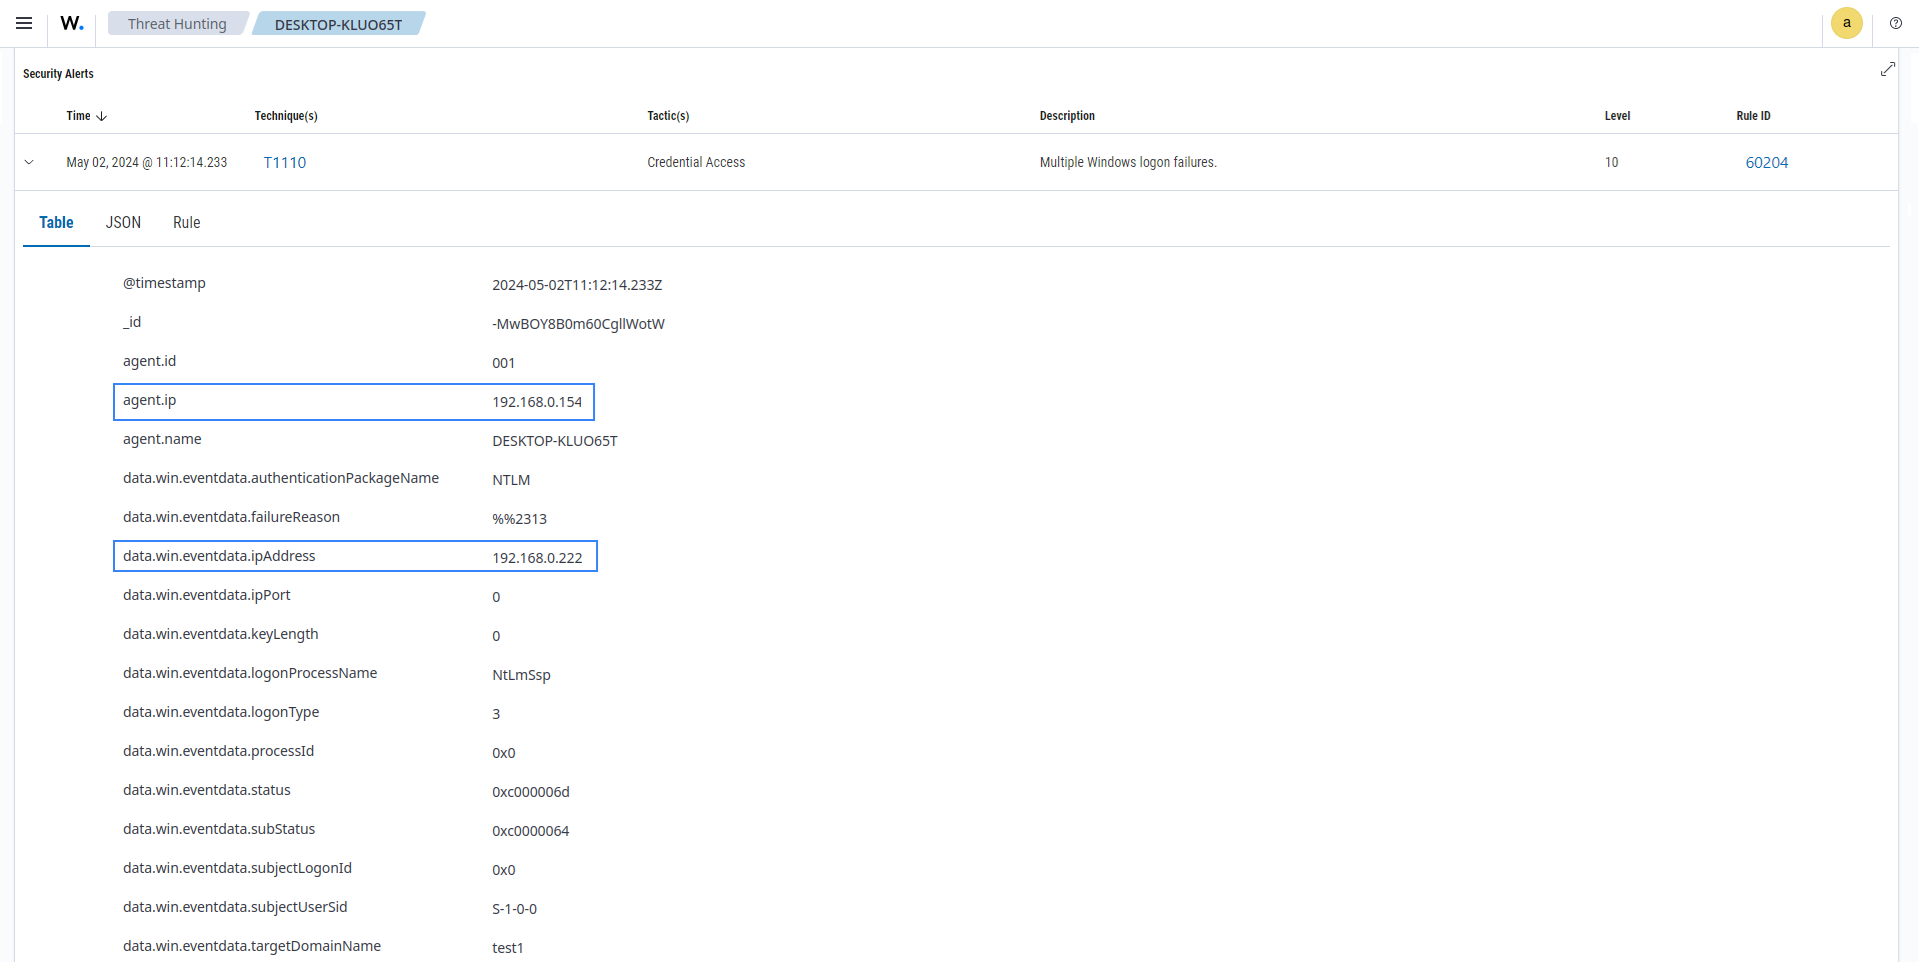Expand Security Alerts to fullscreen view
Viewport: 1919px width, 962px height.
tap(1888, 69)
